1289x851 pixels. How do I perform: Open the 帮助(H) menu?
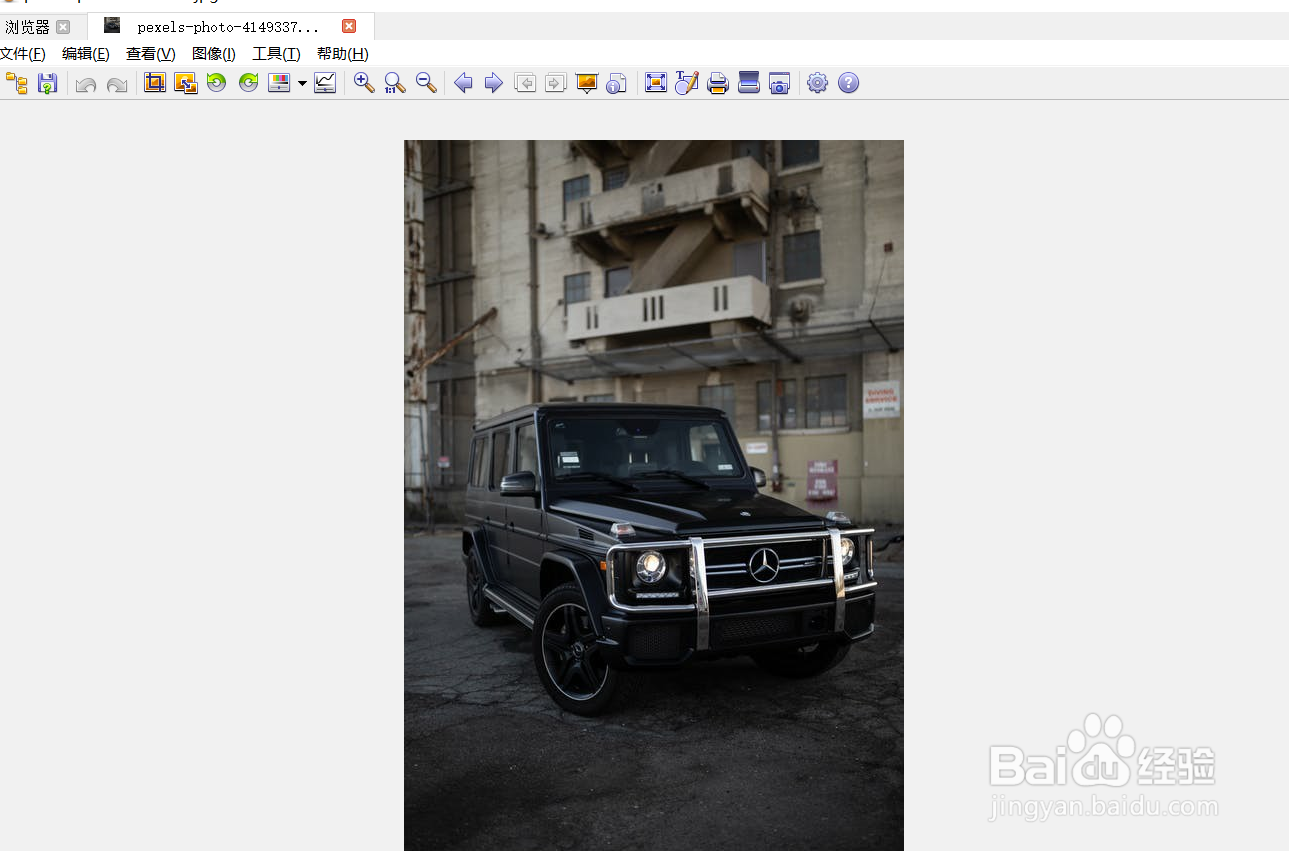click(x=343, y=54)
